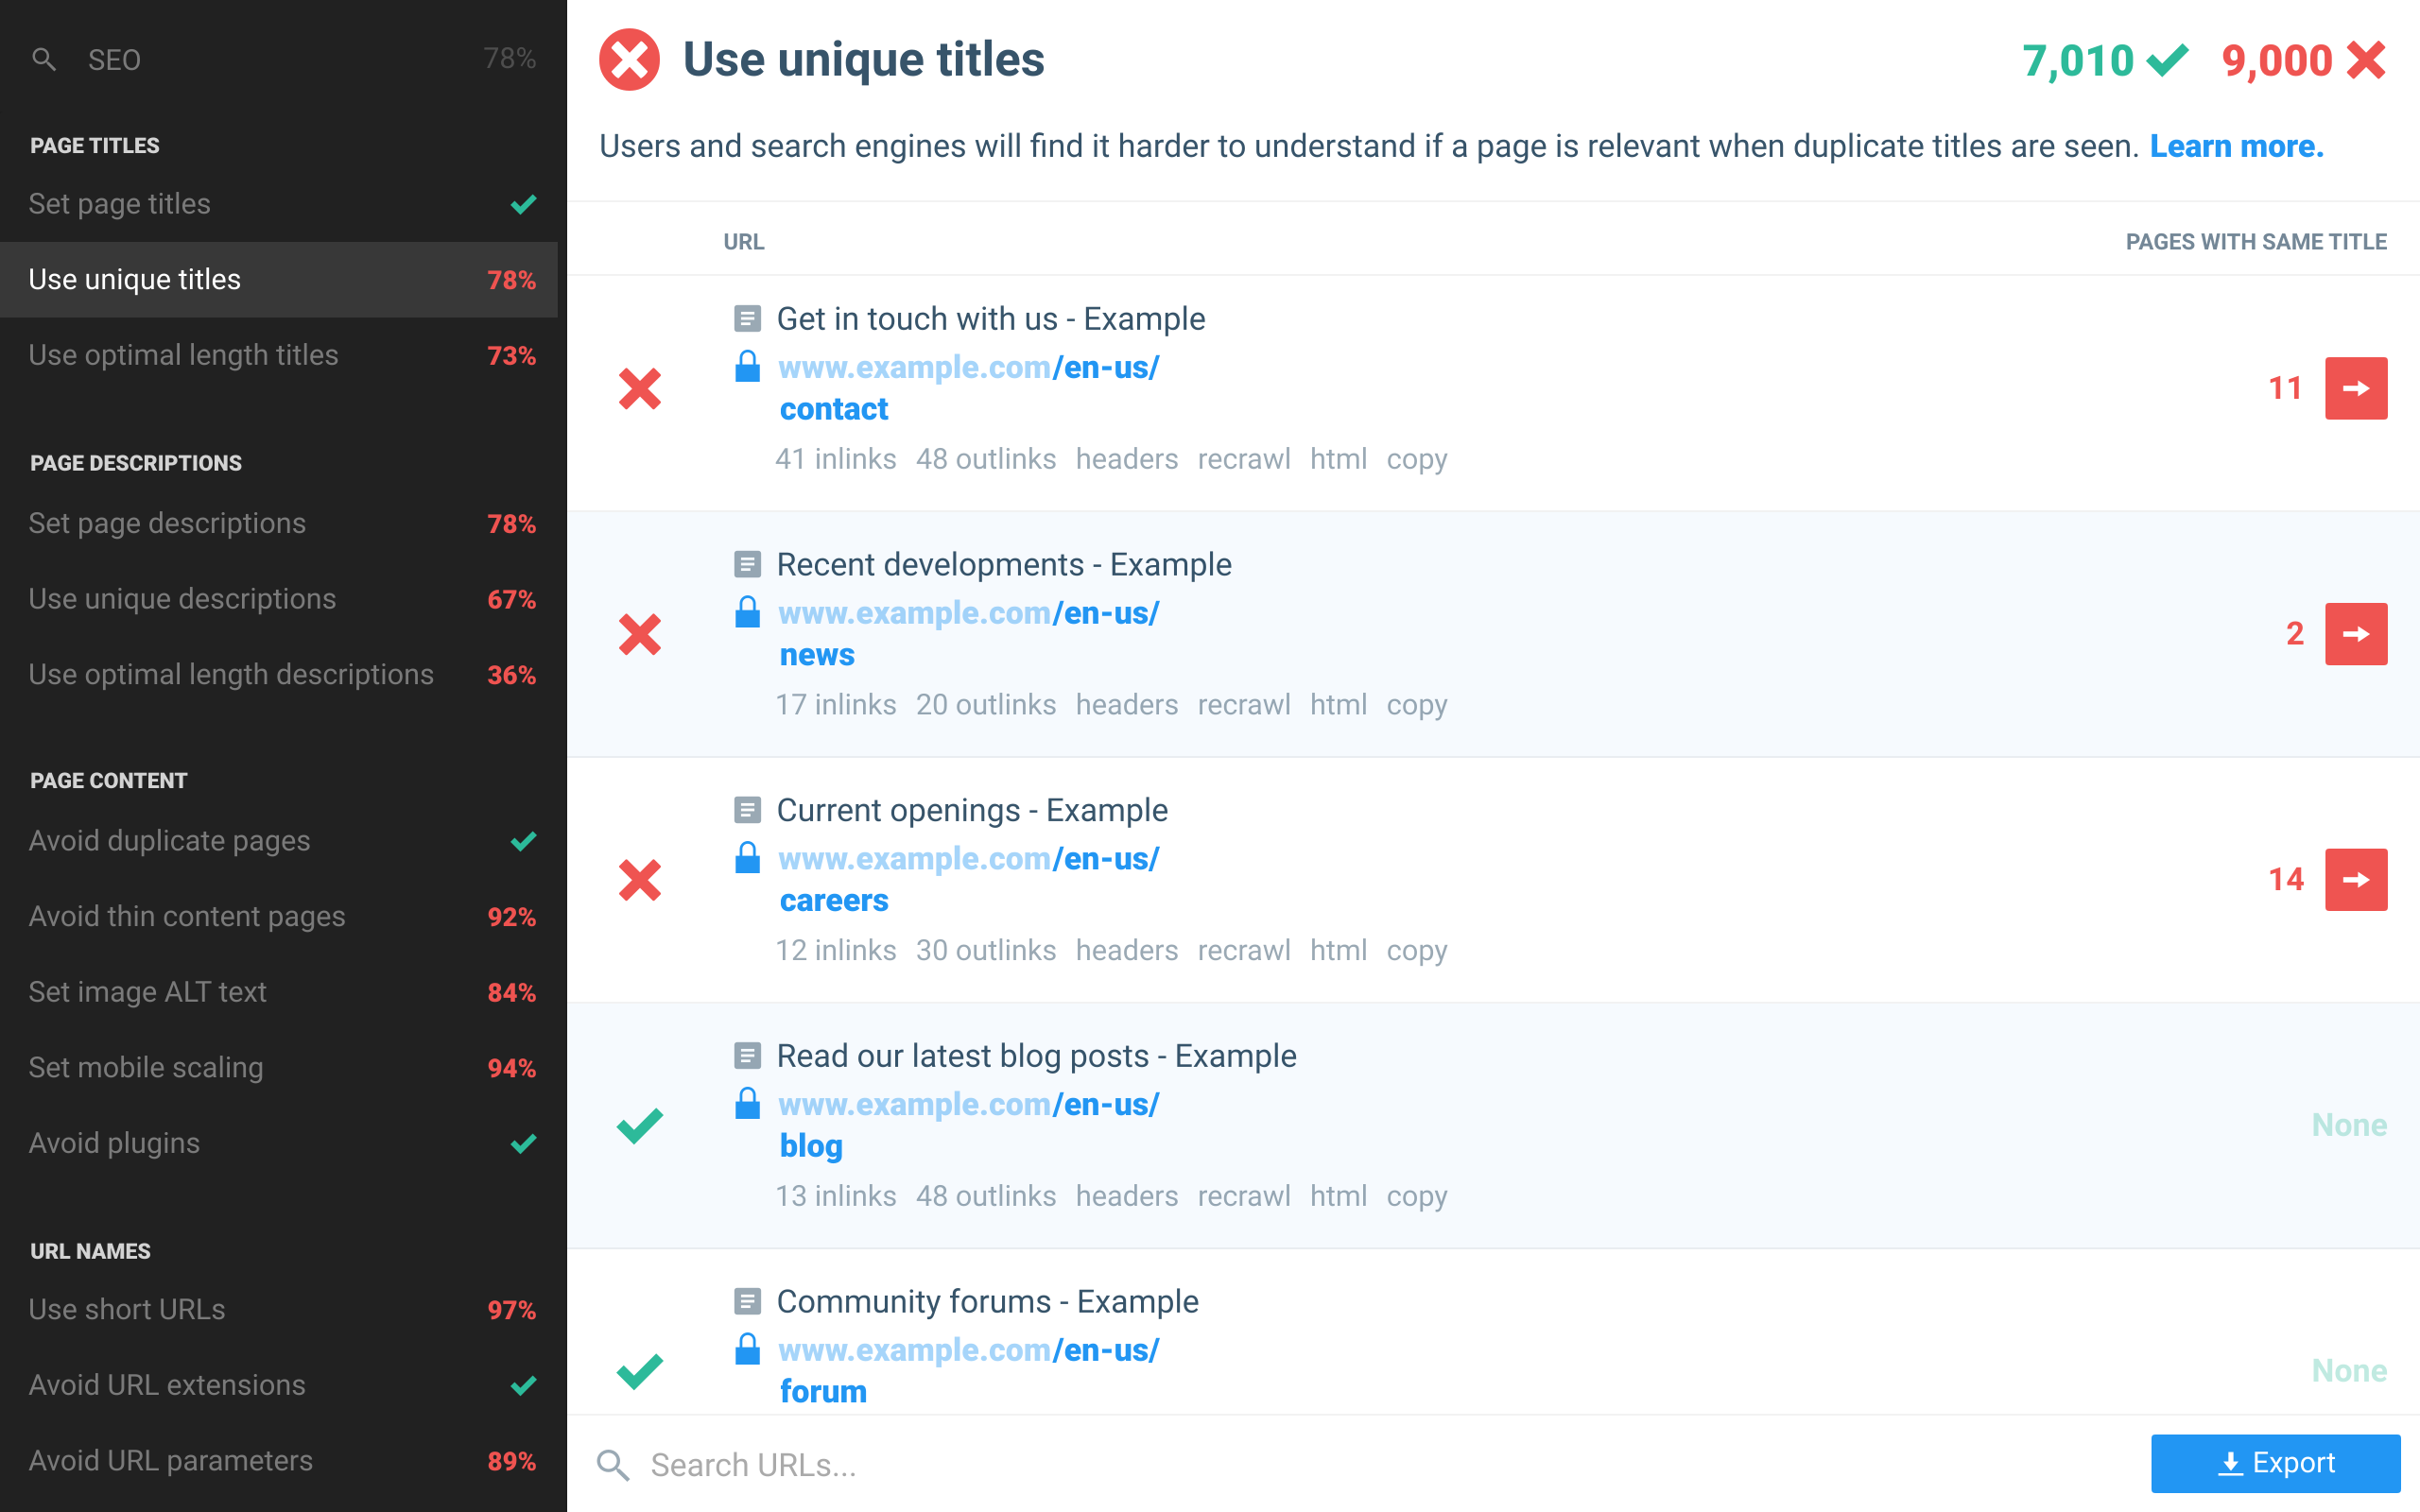
Task: Click the Export button
Action: [x=2275, y=1464]
